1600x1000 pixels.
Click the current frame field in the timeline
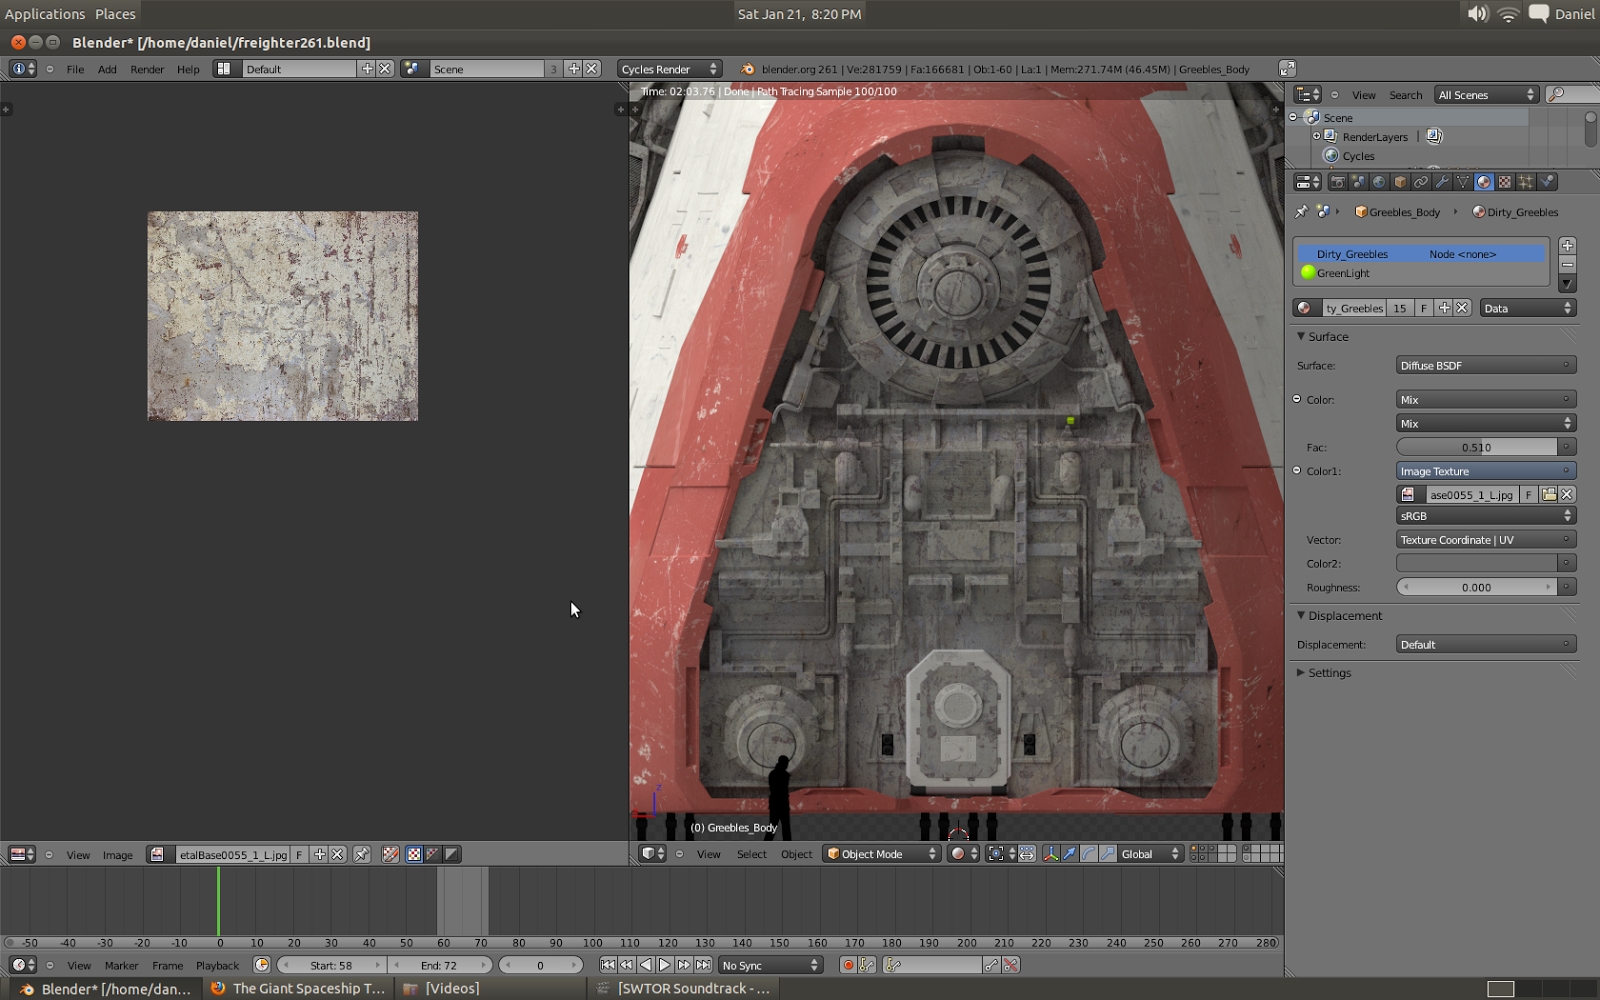tap(541, 965)
